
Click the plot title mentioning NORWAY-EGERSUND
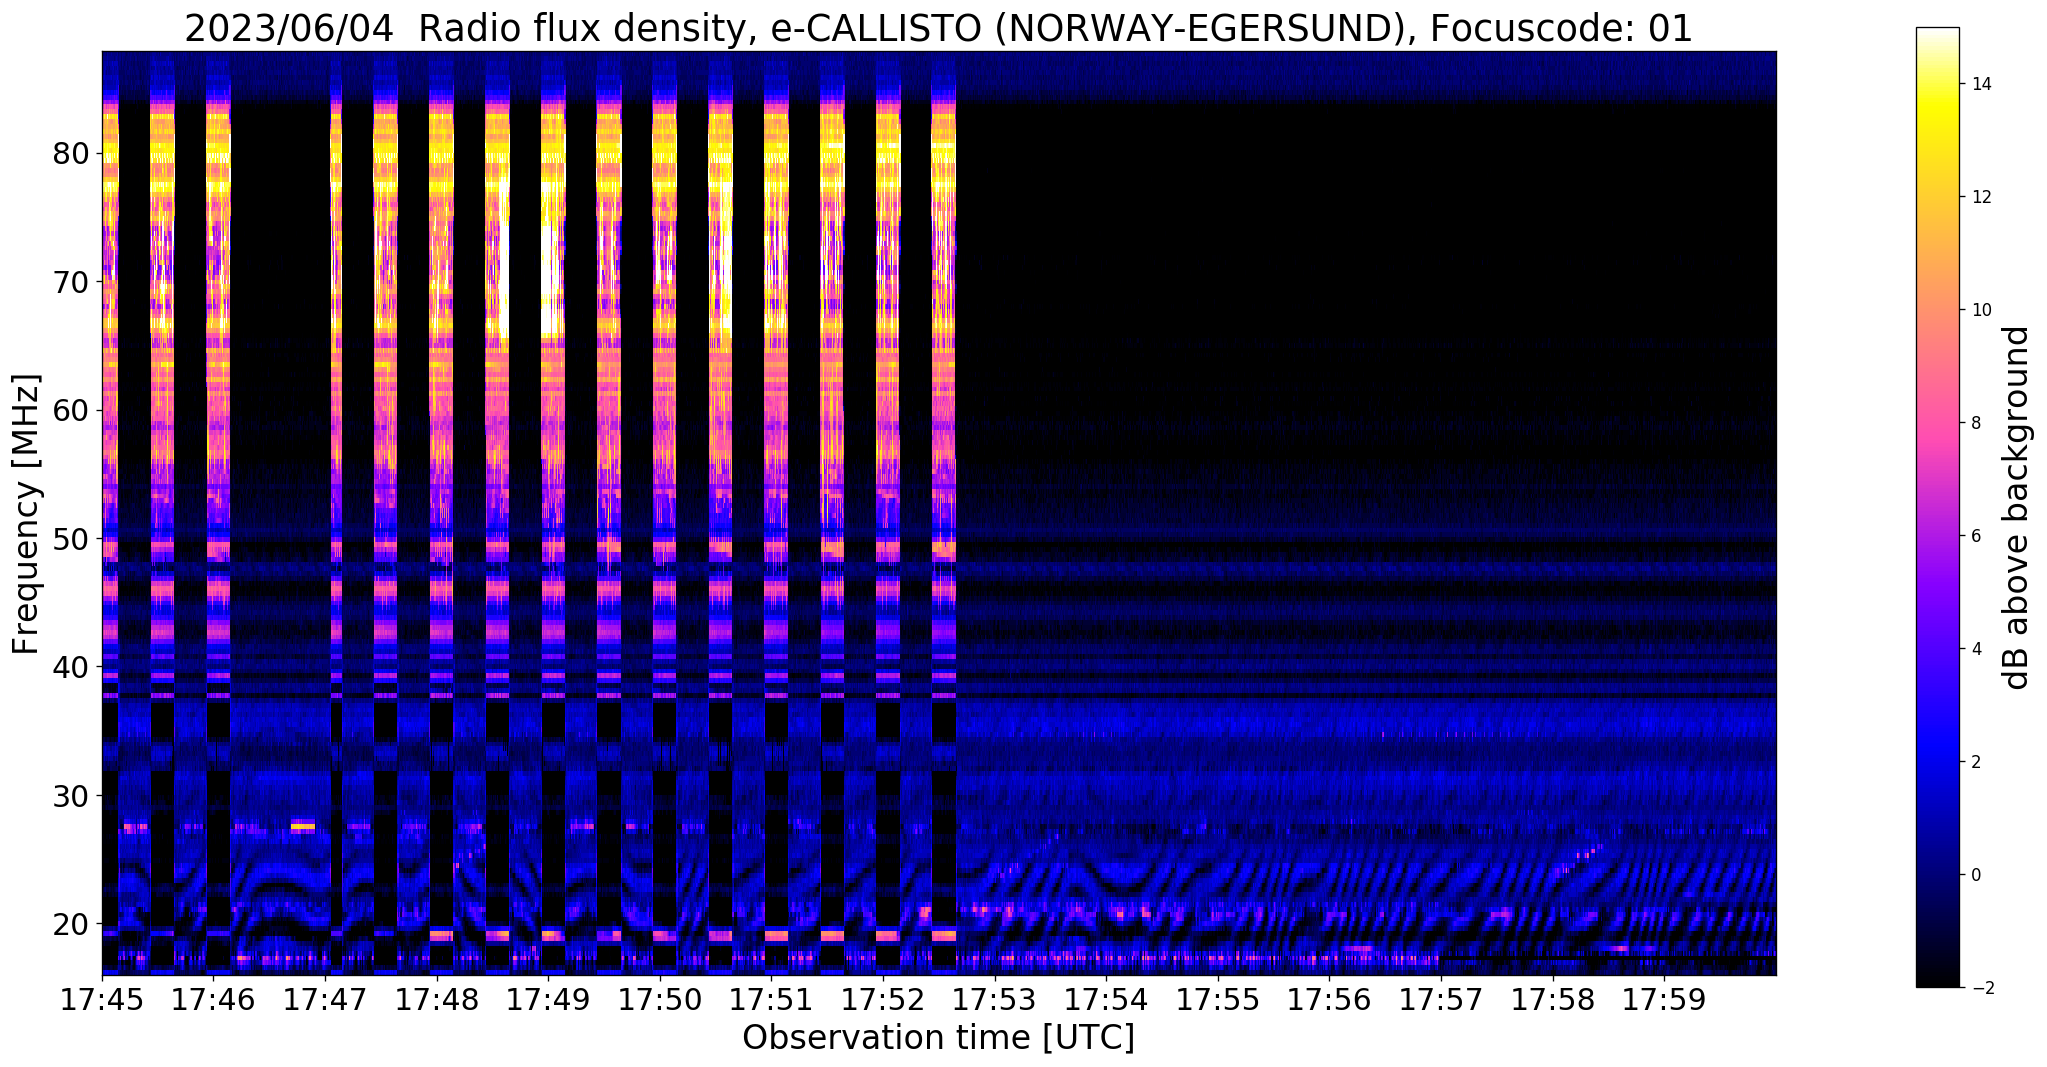[x=938, y=29]
